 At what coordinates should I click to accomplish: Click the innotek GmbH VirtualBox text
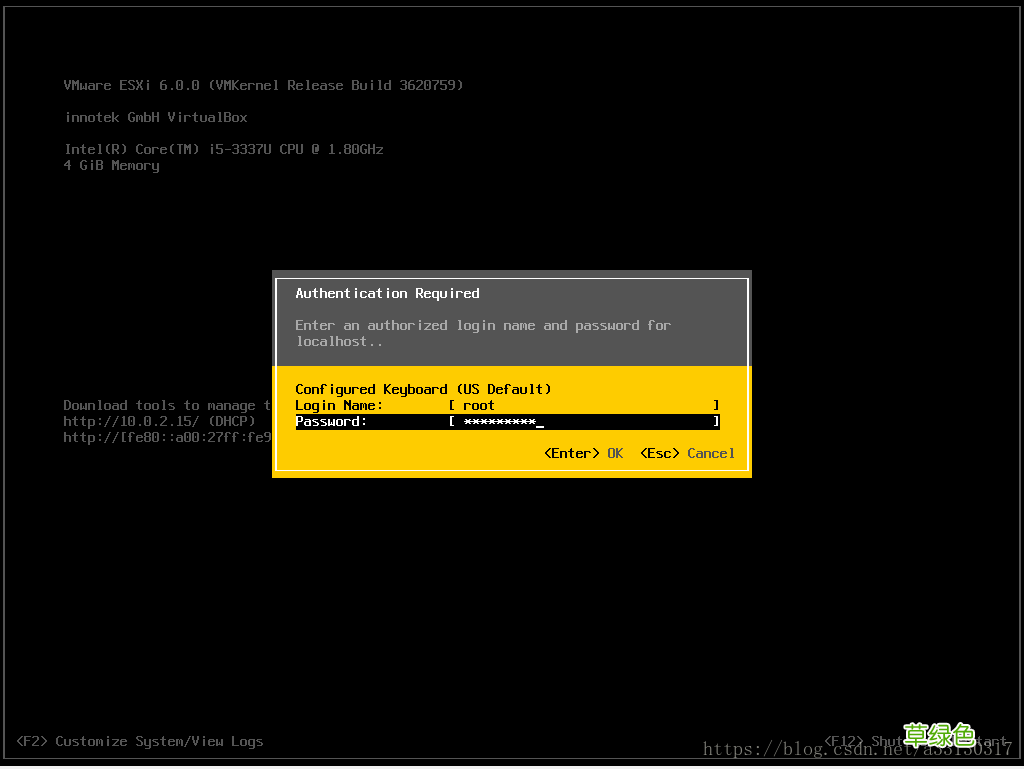tap(156, 118)
